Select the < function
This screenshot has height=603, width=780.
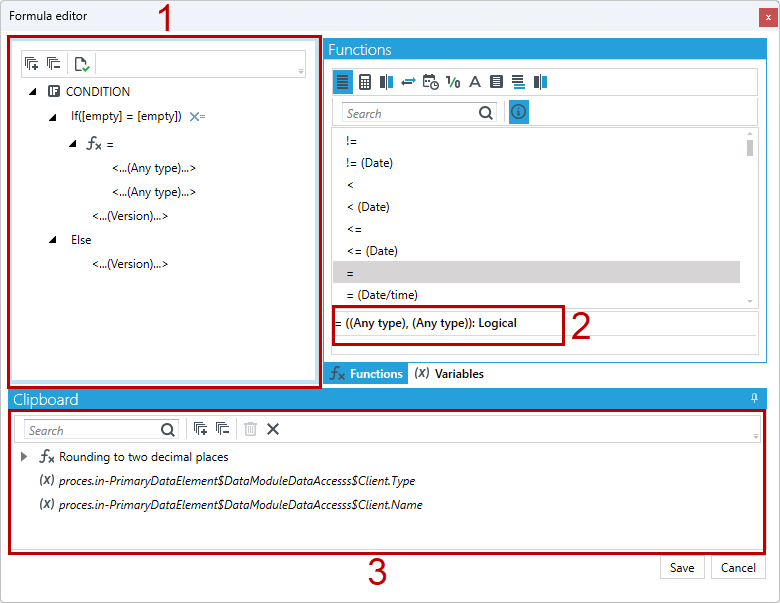click(536, 185)
